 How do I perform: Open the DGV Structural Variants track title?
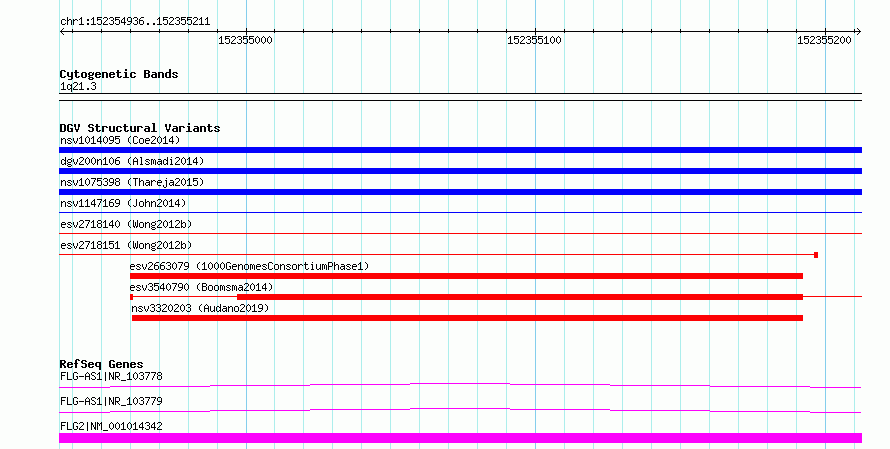click(x=140, y=128)
